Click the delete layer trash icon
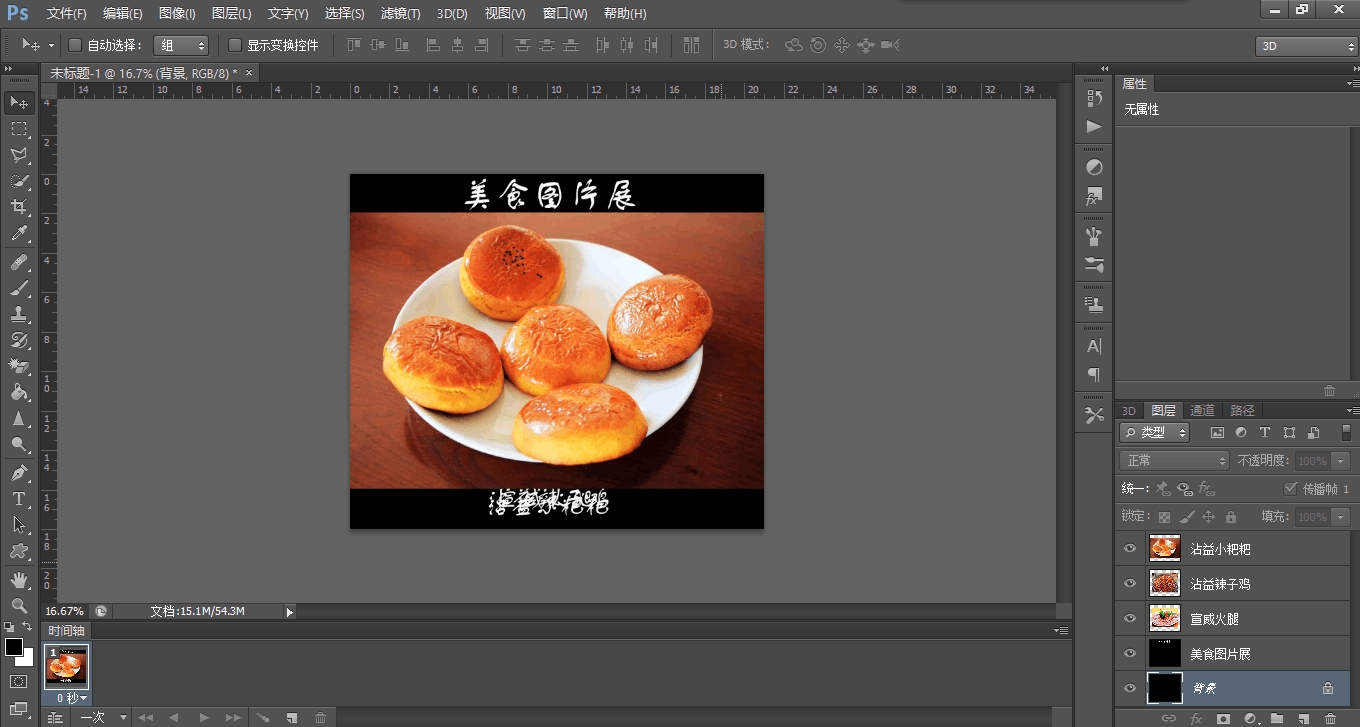 pos(1330,720)
